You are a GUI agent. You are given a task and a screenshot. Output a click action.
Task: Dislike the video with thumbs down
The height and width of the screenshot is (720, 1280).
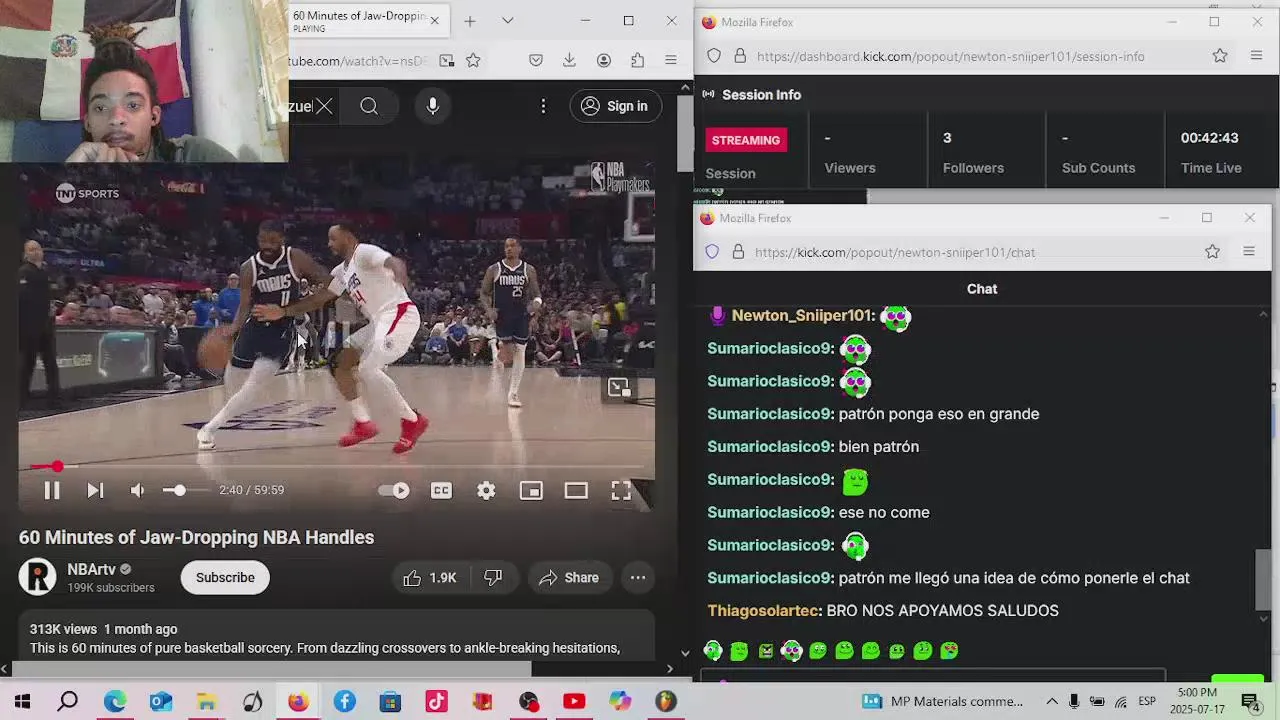coord(493,578)
